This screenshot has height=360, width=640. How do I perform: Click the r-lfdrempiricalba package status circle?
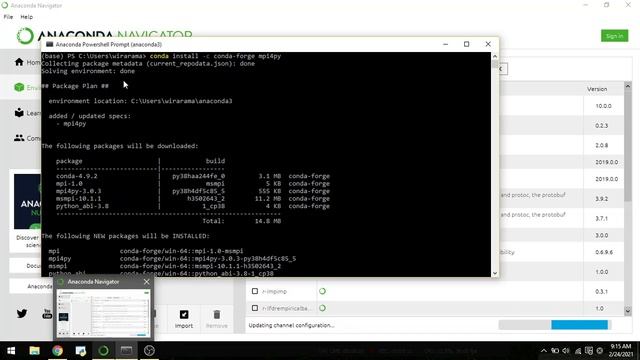click(x=322, y=308)
